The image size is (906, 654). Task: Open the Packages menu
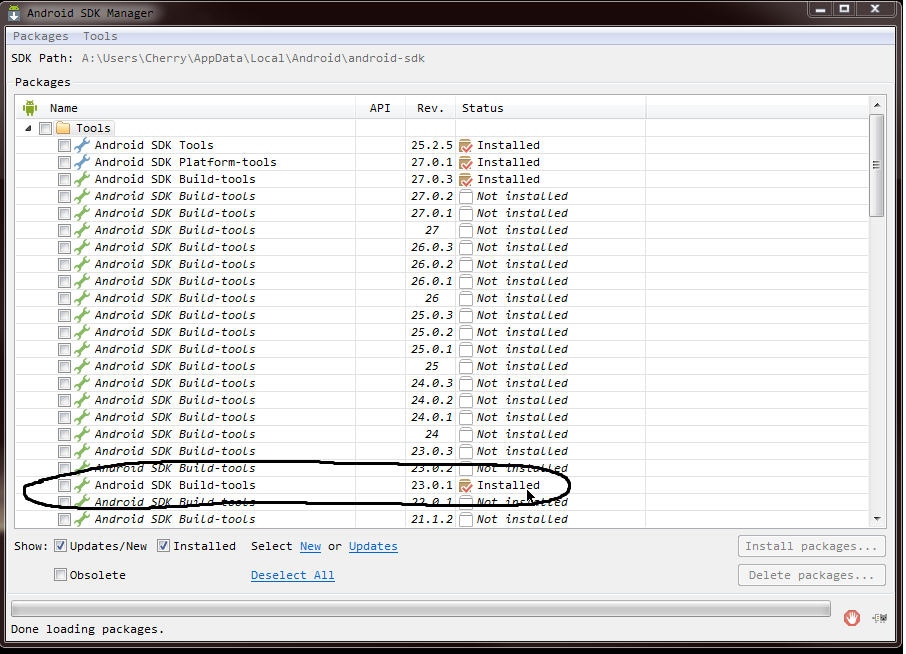click(x=40, y=36)
